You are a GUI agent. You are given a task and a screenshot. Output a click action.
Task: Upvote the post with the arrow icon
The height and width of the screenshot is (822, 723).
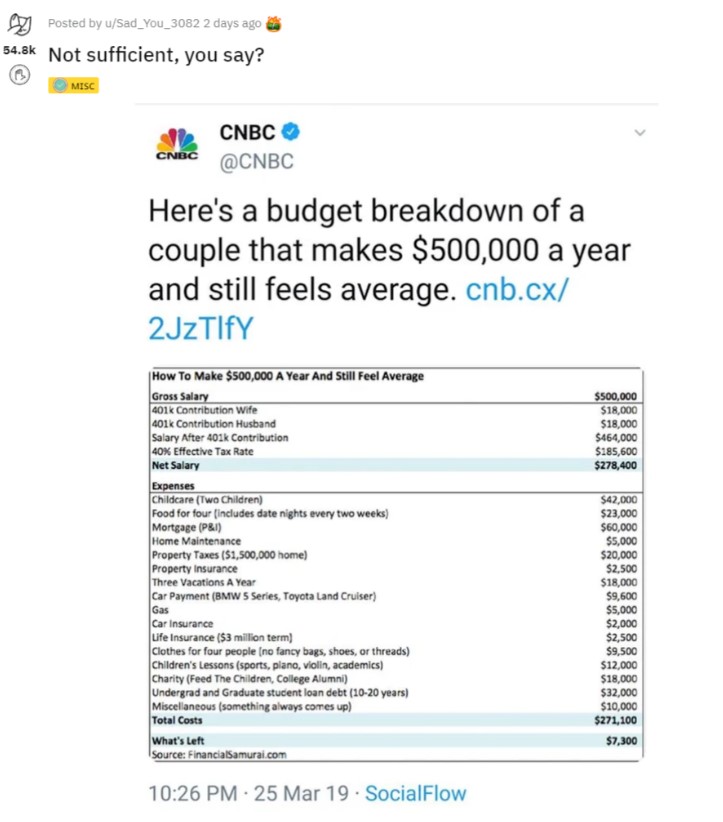pyautogui.click(x=19, y=24)
